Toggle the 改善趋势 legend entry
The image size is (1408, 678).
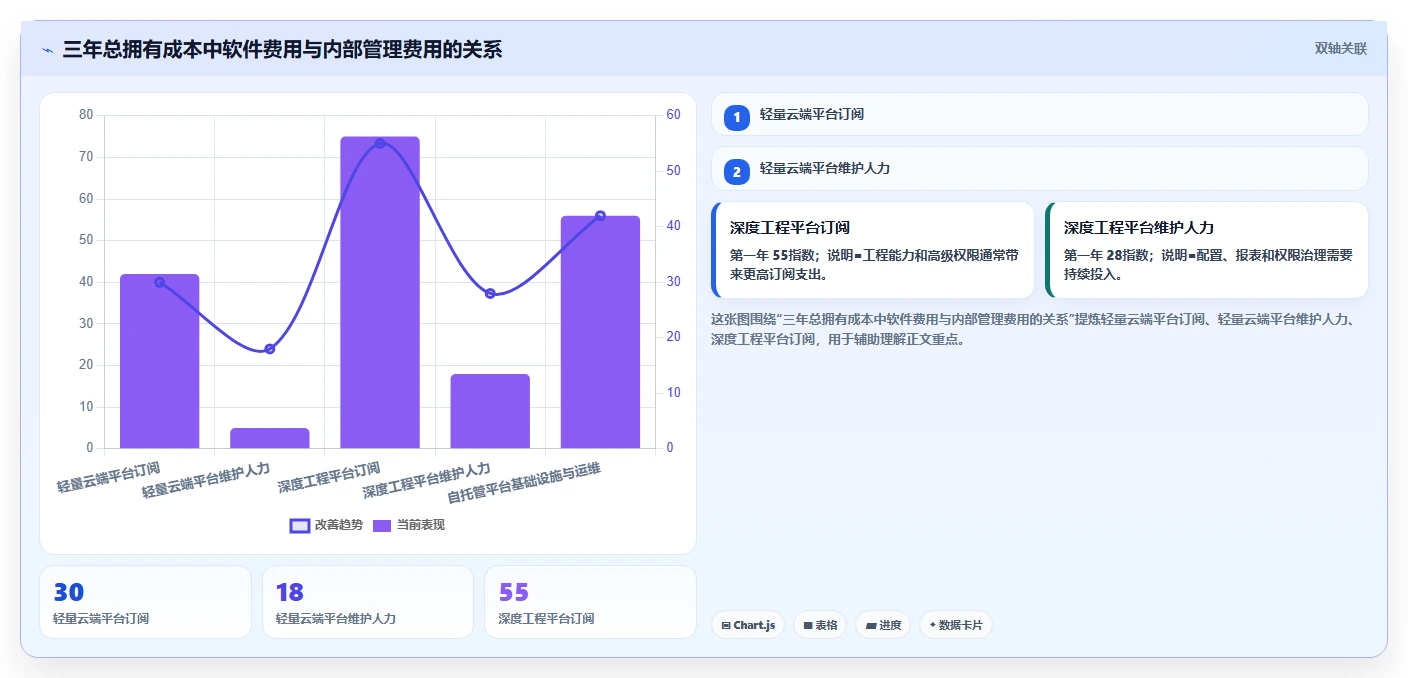tap(326, 525)
